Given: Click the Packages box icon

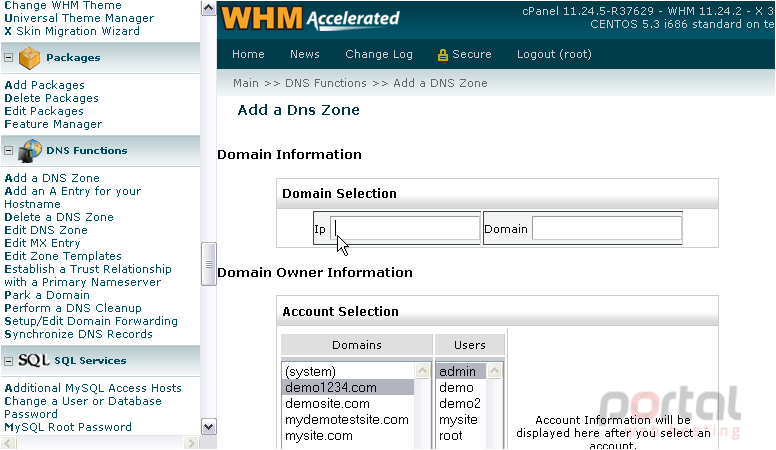Looking at the screenshot, I should pos(29,57).
